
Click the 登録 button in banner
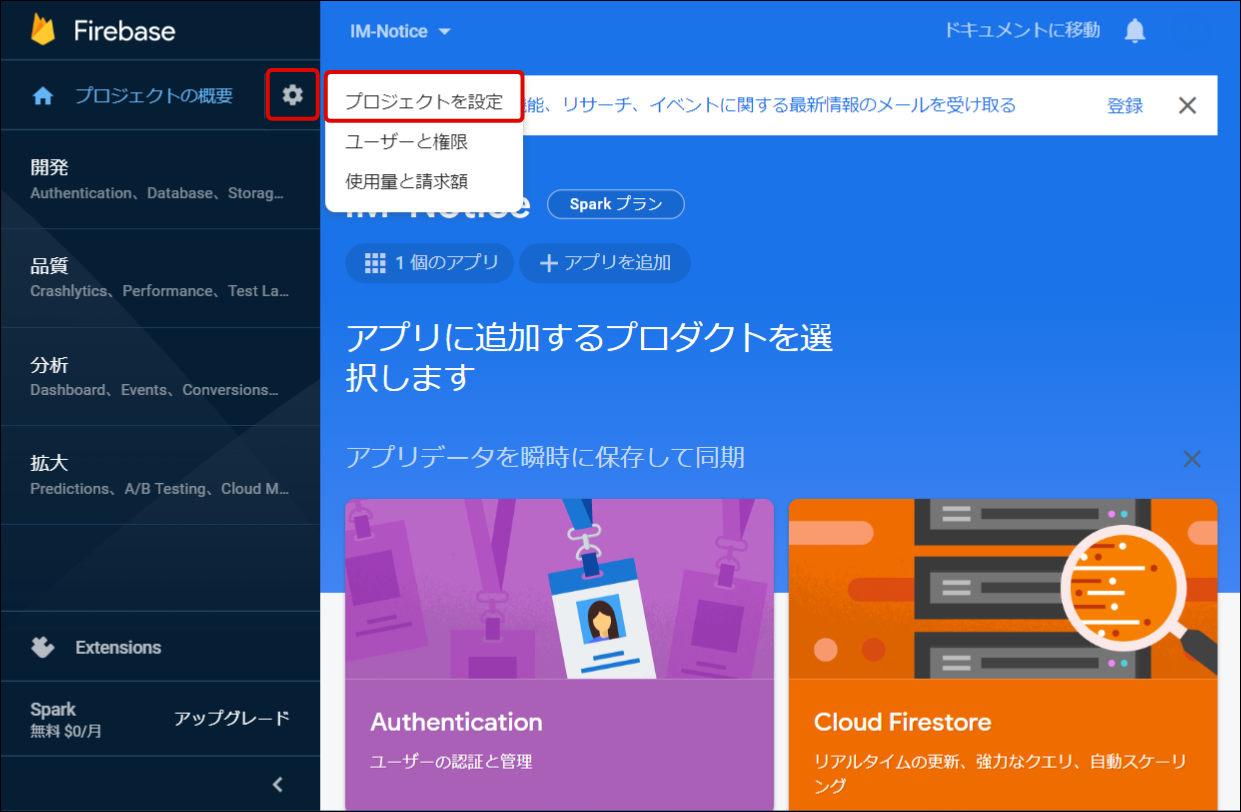[x=1125, y=105]
